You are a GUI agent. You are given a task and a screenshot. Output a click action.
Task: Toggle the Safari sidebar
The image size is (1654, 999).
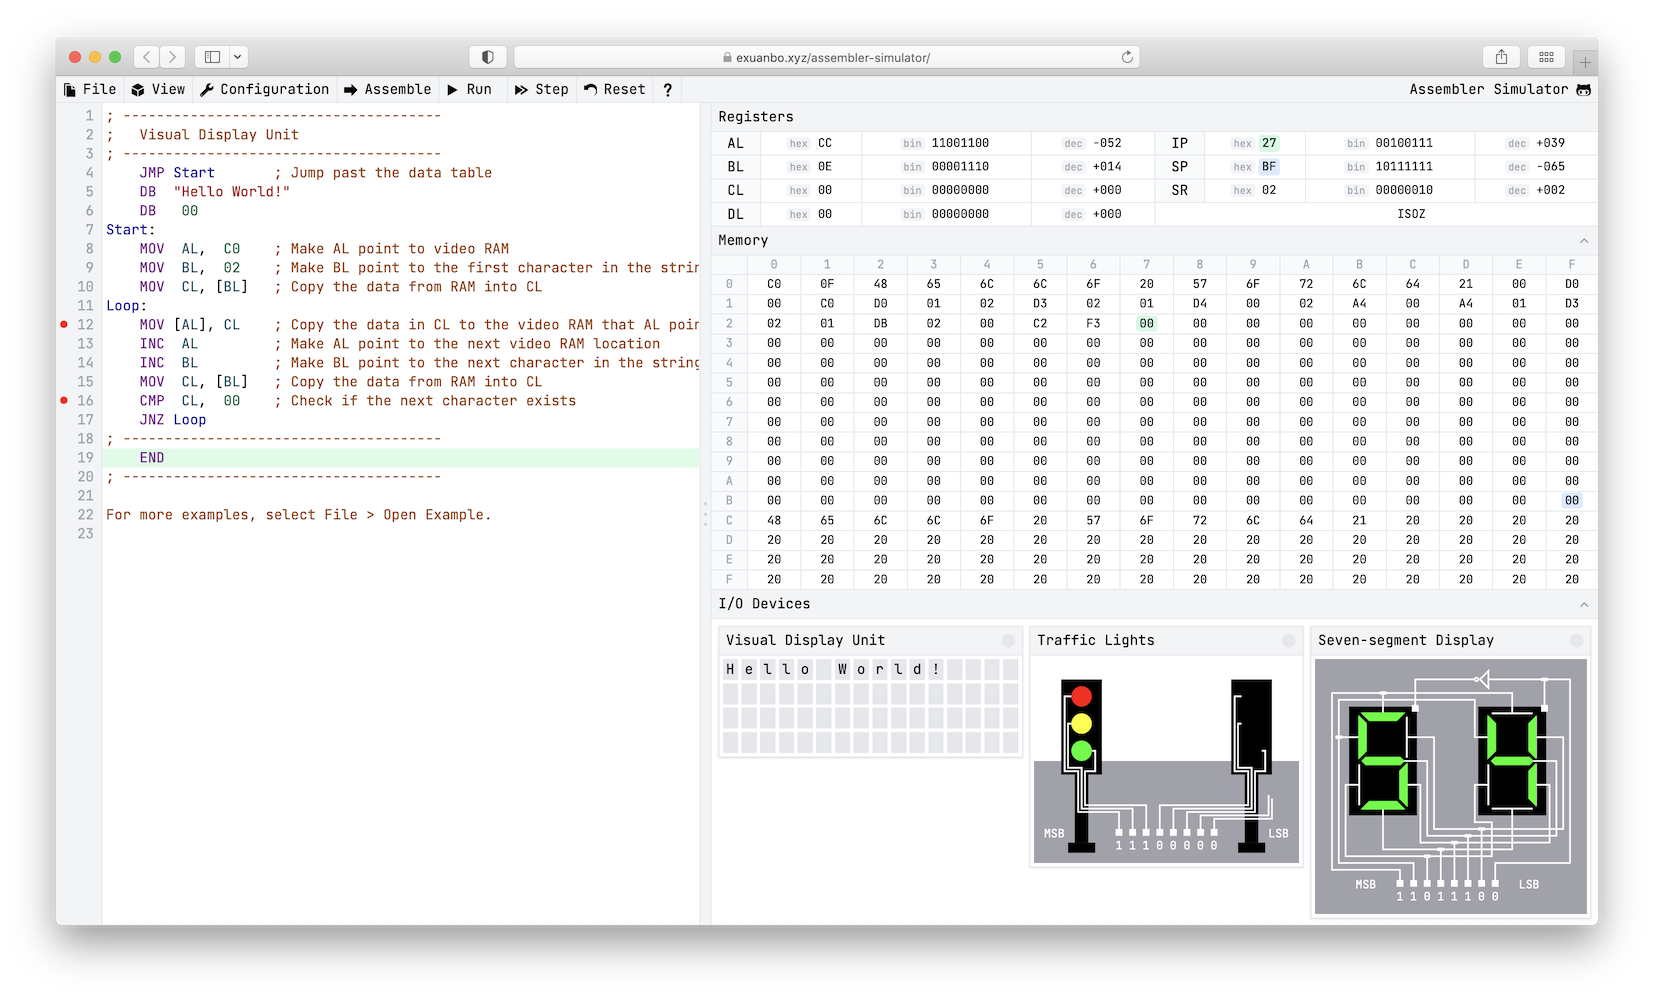(x=212, y=57)
